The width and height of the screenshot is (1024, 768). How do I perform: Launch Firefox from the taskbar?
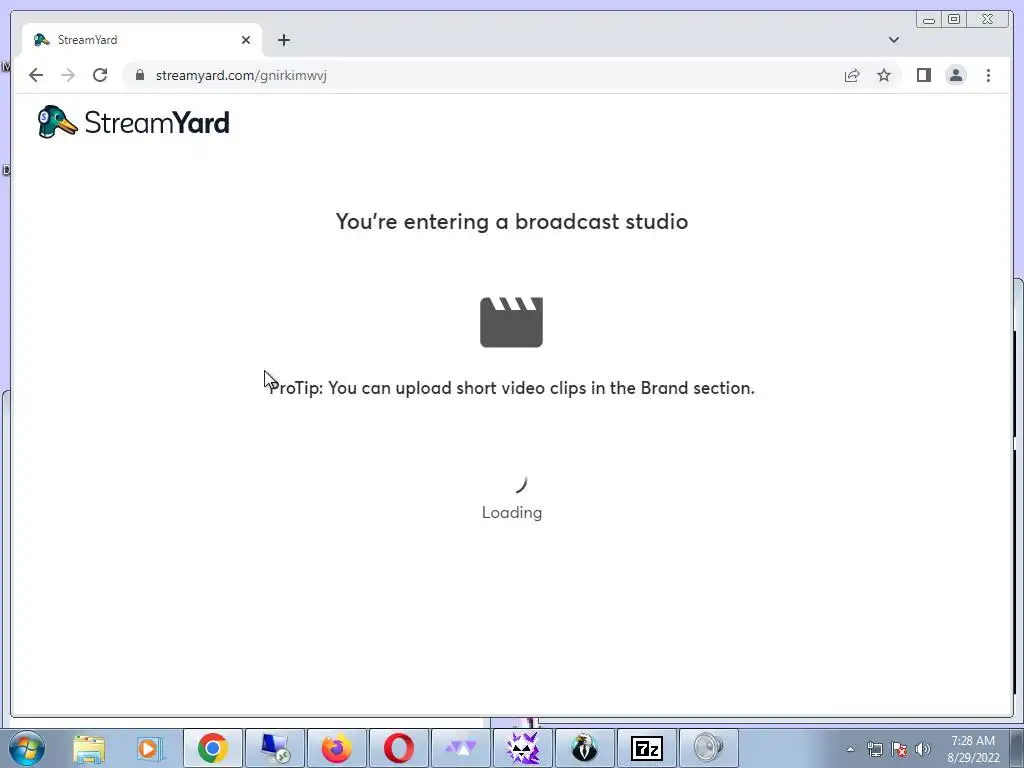click(337, 748)
